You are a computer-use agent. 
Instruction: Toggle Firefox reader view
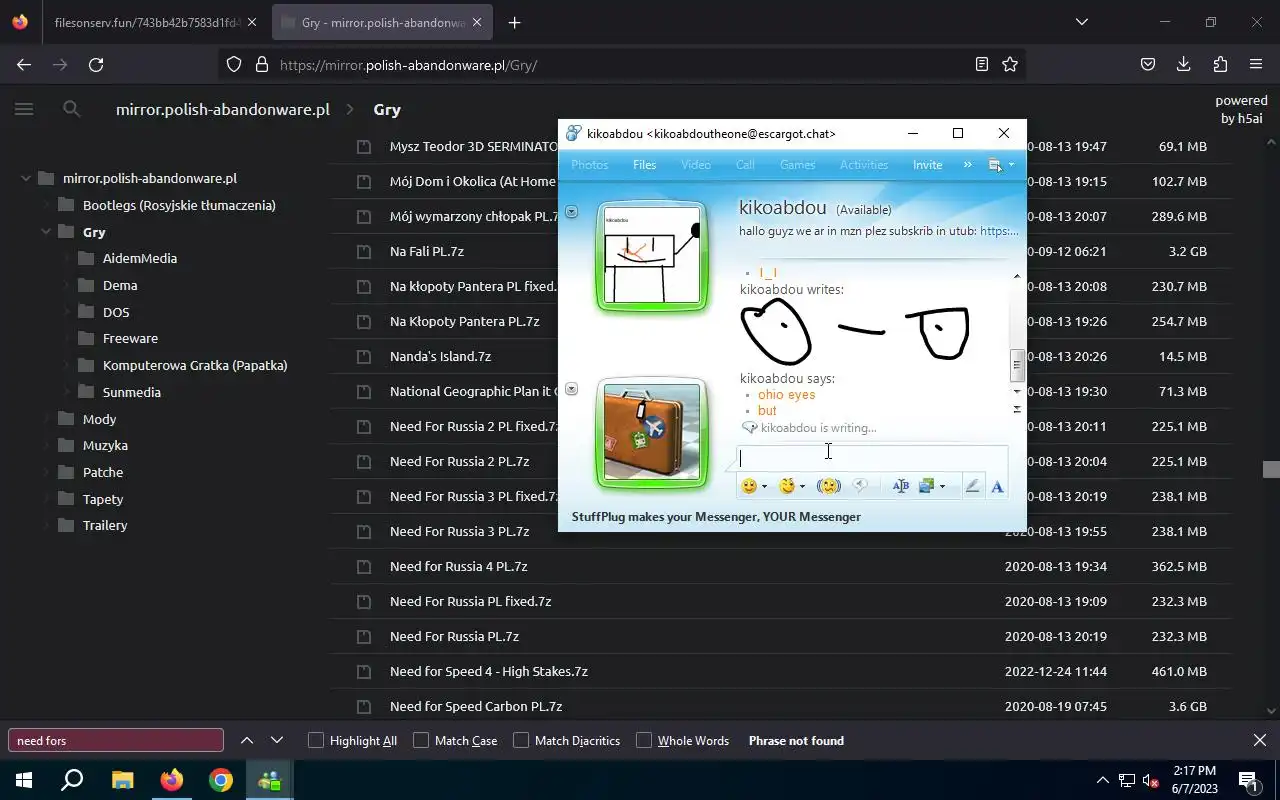(982, 64)
